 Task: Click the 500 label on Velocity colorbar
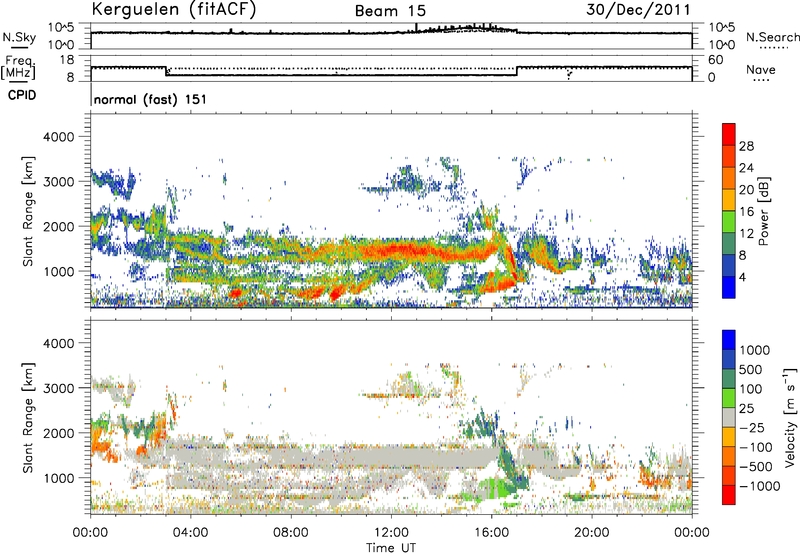coord(751,370)
